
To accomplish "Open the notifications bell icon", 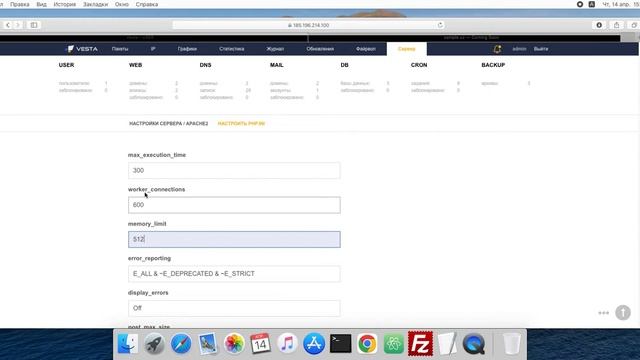I will (x=497, y=49).
